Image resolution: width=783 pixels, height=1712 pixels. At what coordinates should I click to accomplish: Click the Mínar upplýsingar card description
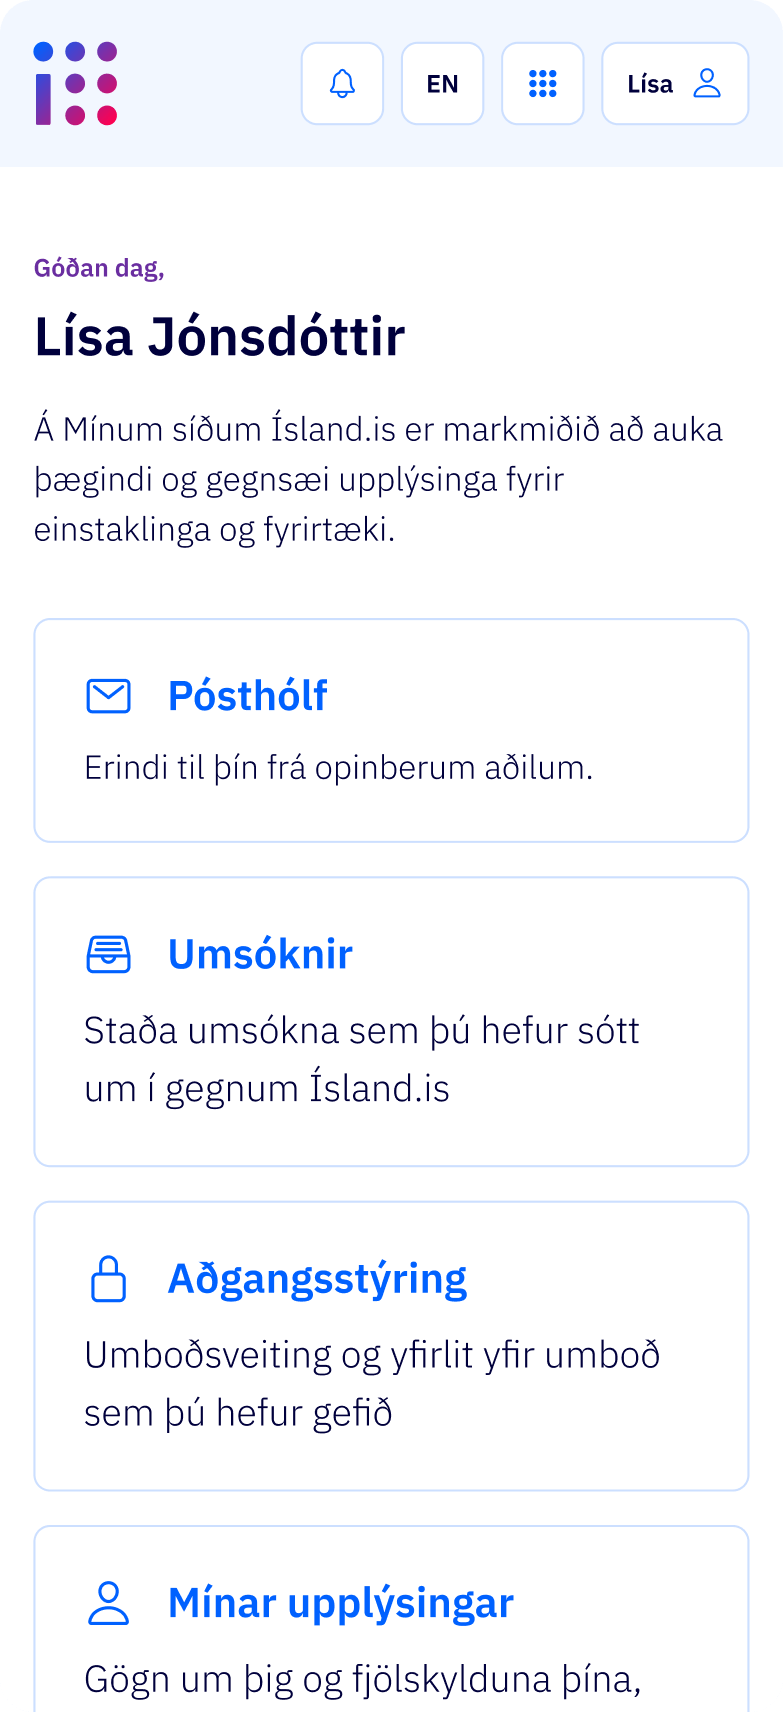pyautogui.click(x=362, y=1679)
